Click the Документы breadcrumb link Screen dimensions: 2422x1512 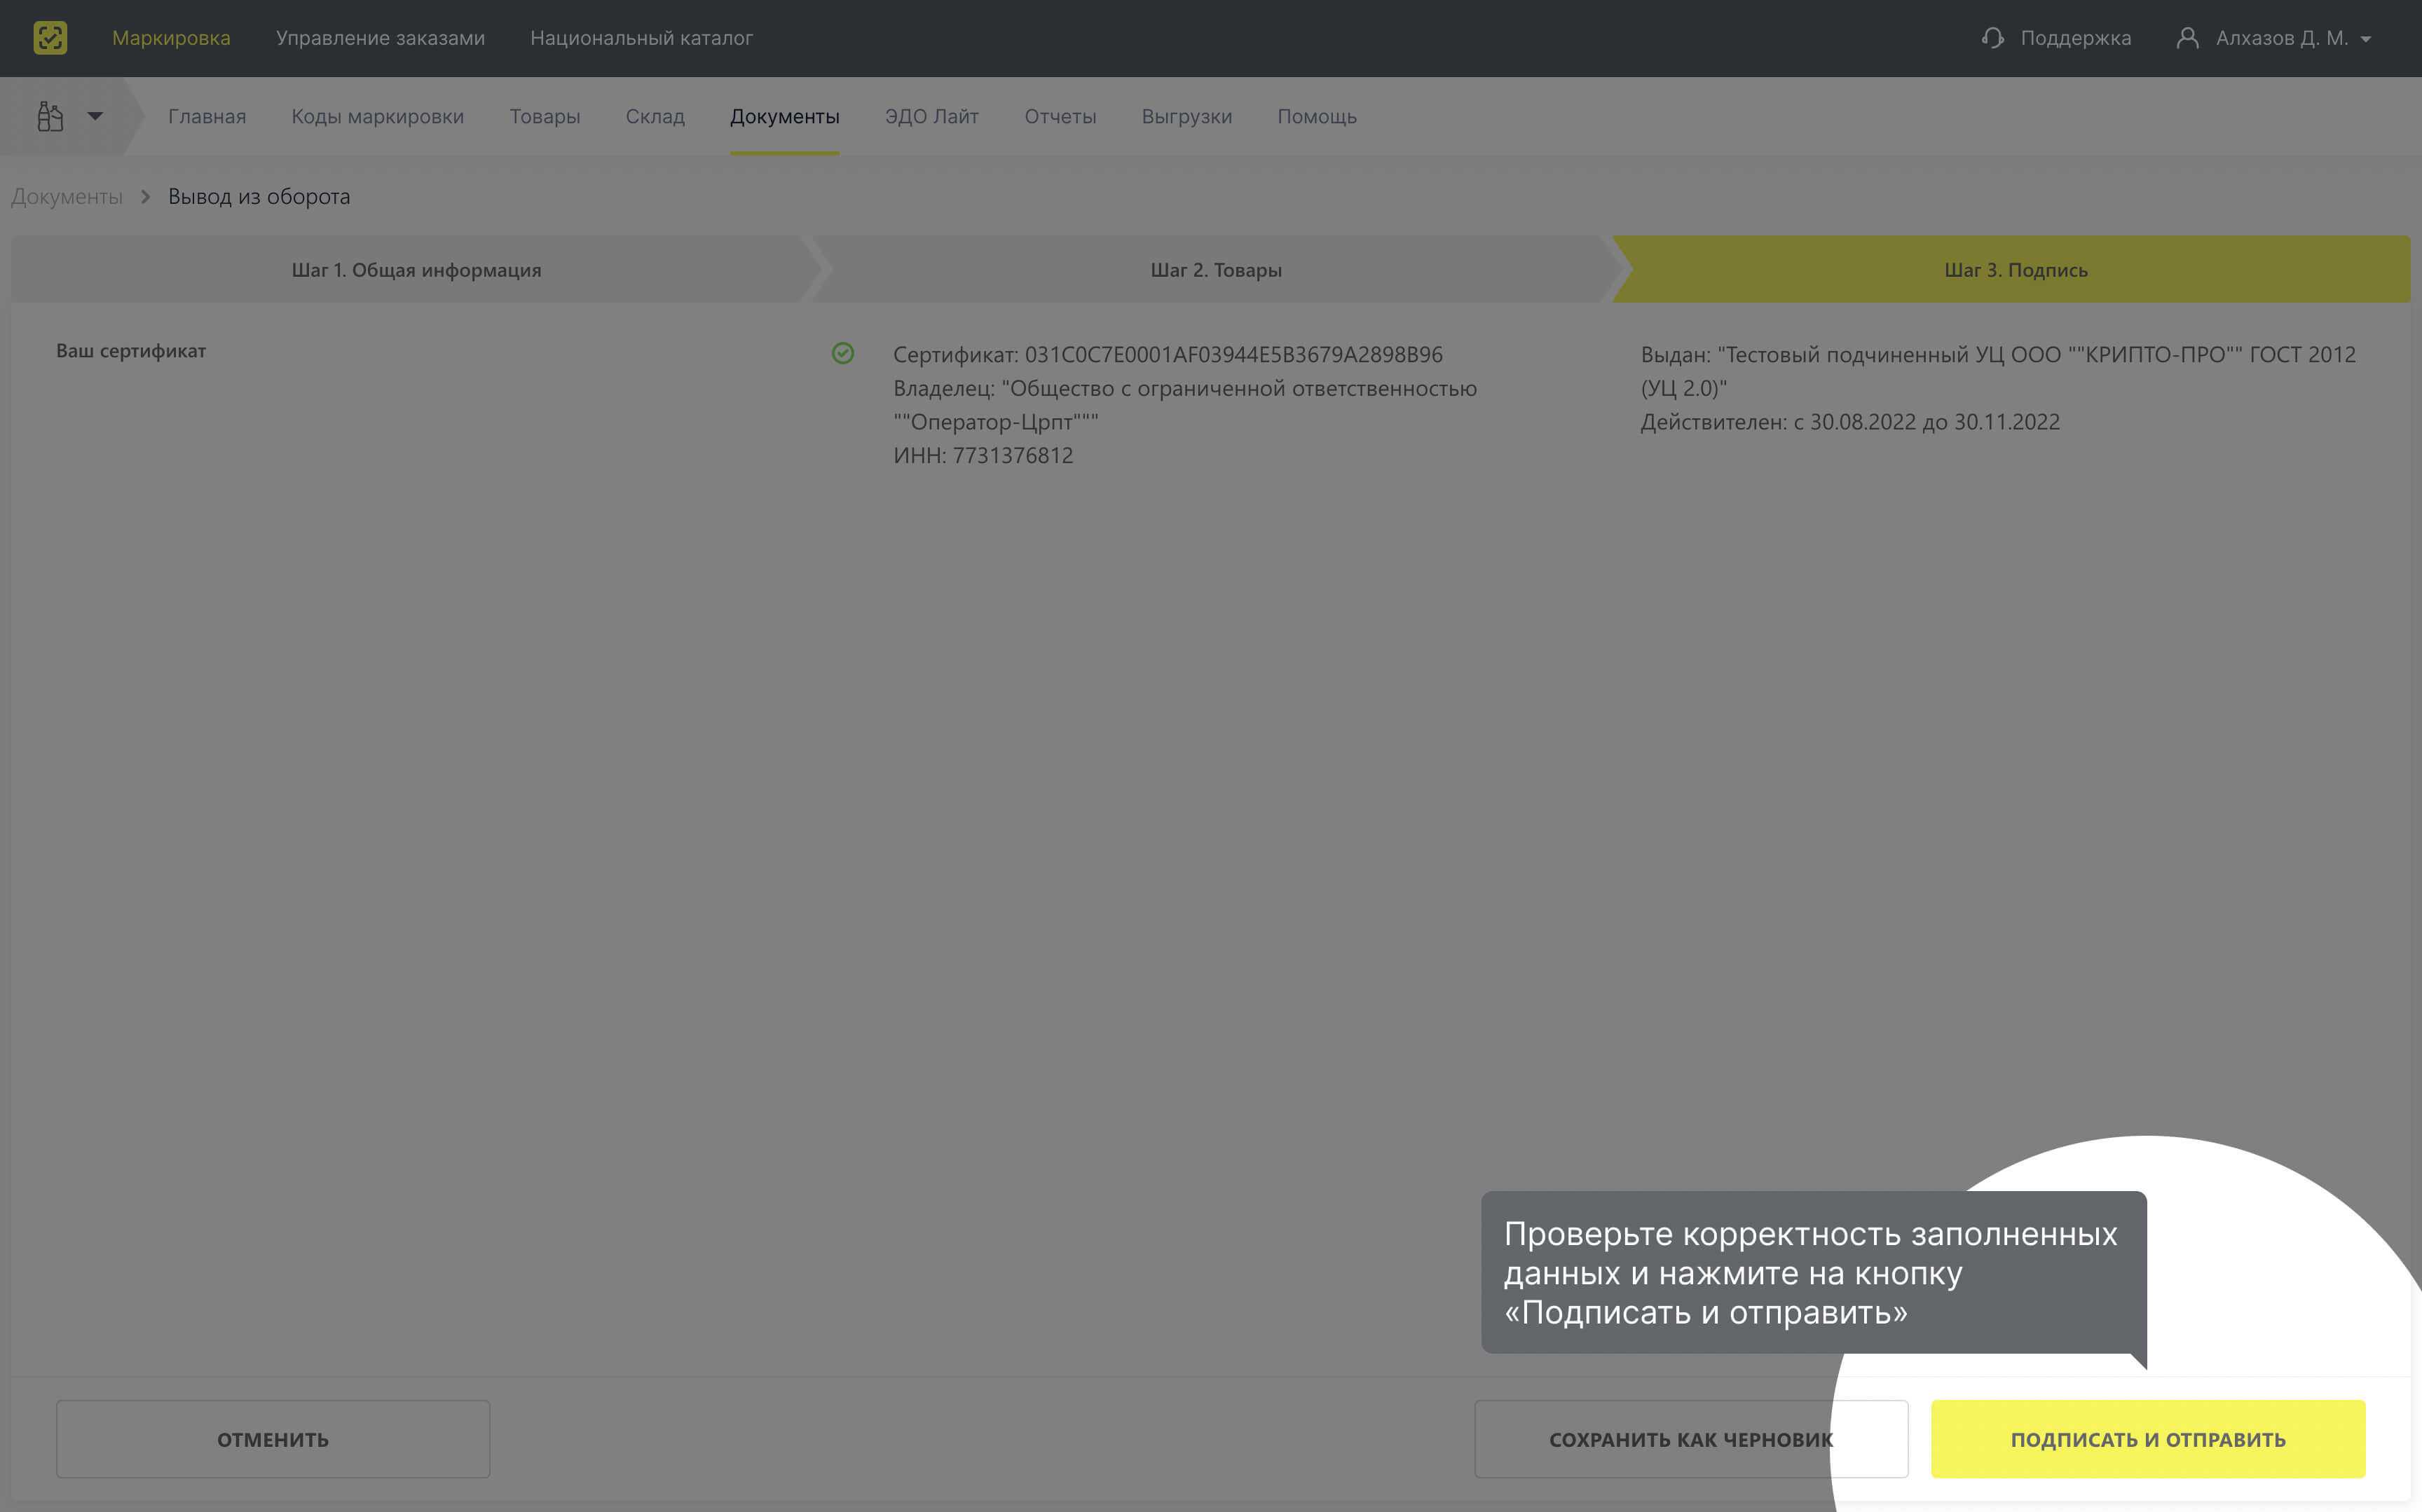[x=67, y=196]
